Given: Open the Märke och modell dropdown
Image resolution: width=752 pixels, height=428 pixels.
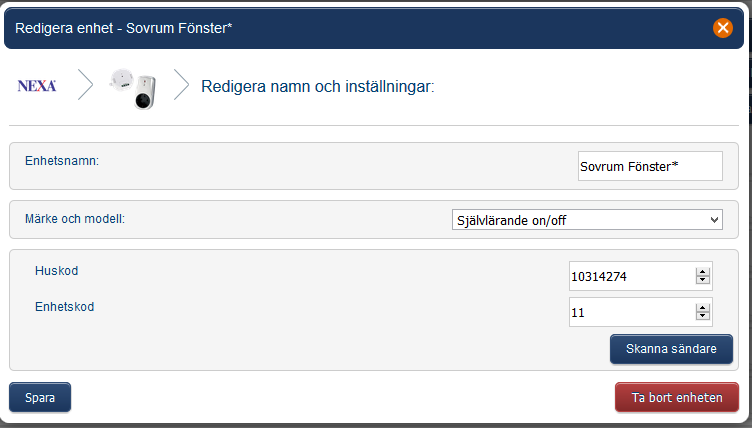Looking at the screenshot, I should [x=587, y=220].
